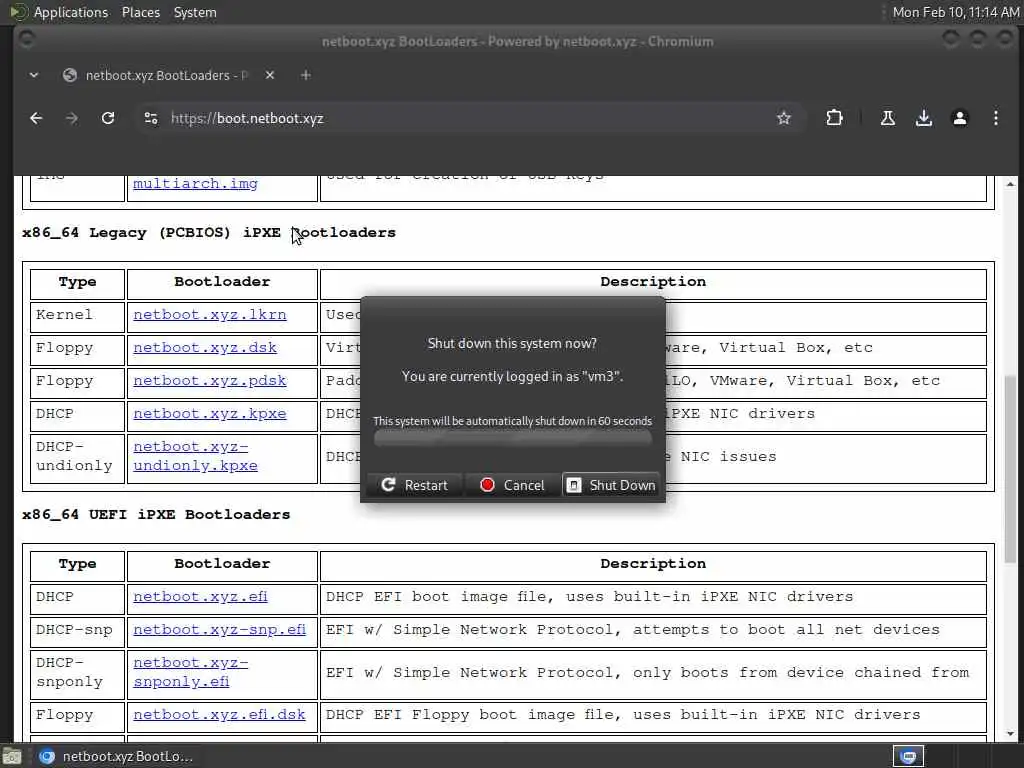1024x768 pixels.
Task: Open a new tab with the plus button
Action: pos(306,75)
